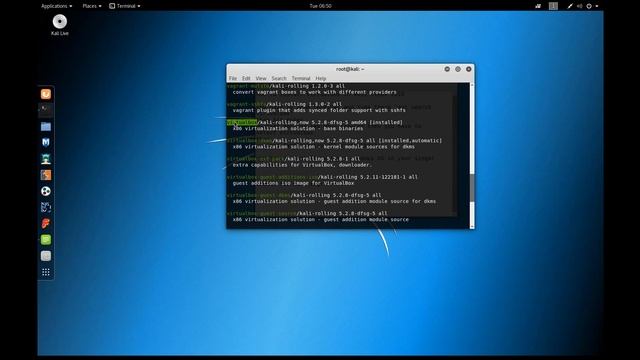Click the power icon in the top bar
This screenshot has width=640, height=360.
589,6
